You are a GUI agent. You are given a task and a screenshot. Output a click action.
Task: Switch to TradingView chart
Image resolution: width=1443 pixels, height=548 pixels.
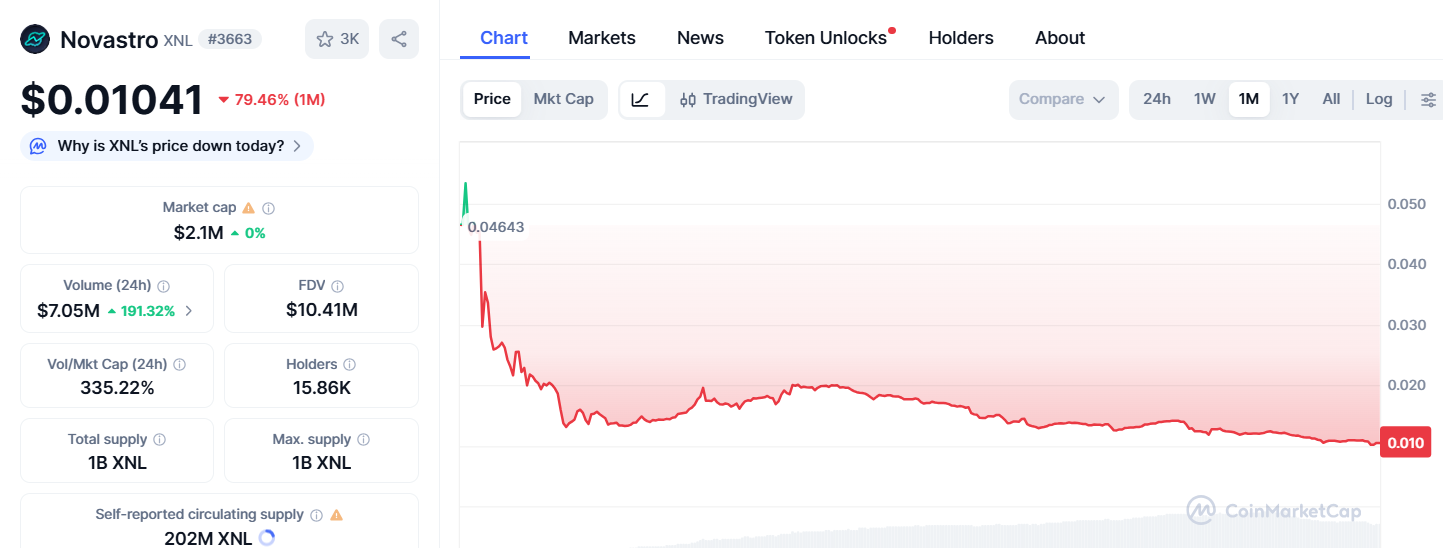[x=736, y=100]
